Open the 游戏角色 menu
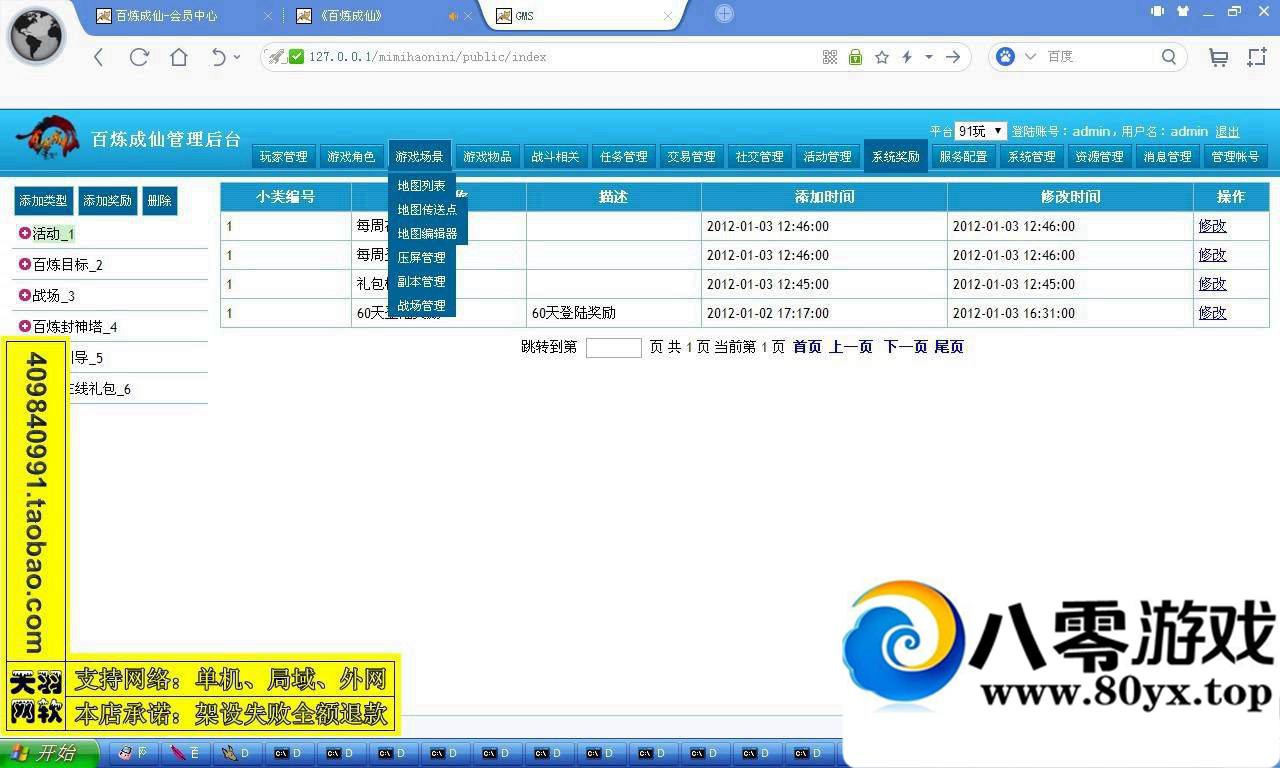 [x=351, y=157]
